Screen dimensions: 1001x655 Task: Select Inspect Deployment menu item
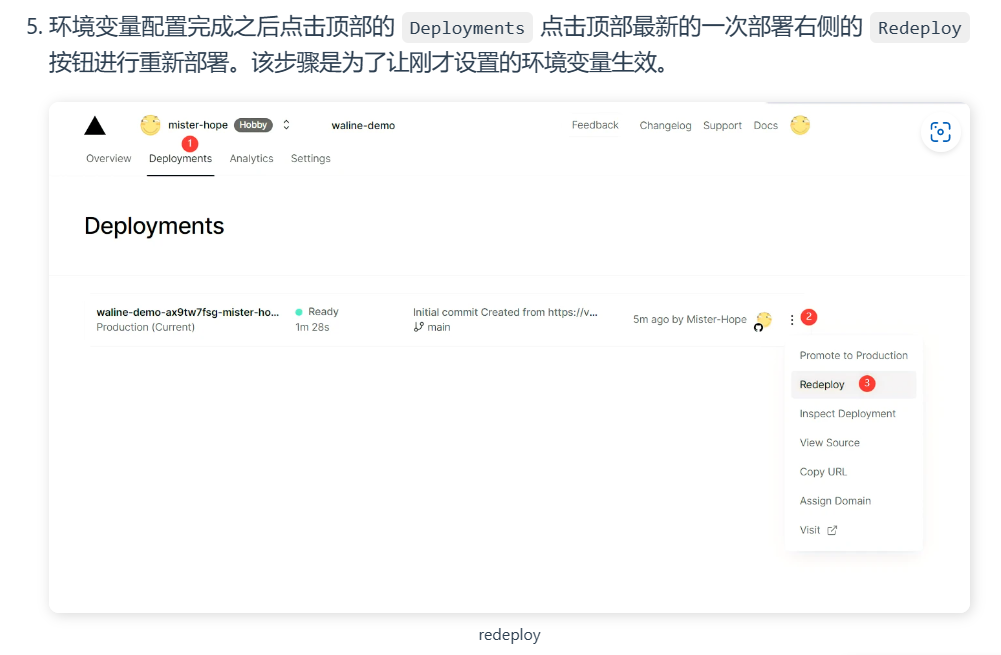click(854, 414)
